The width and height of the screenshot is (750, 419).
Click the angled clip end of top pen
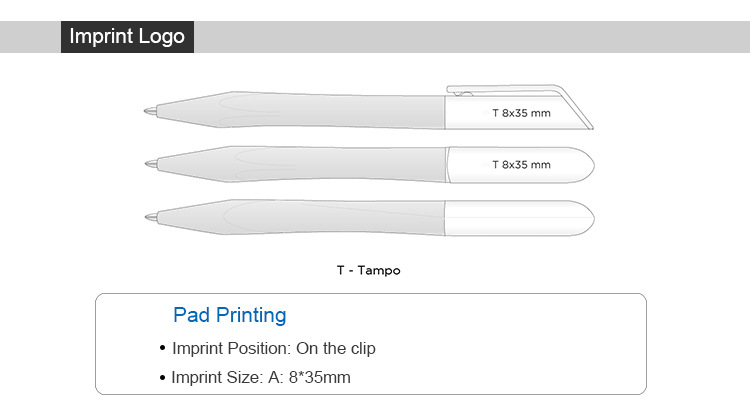(574, 108)
